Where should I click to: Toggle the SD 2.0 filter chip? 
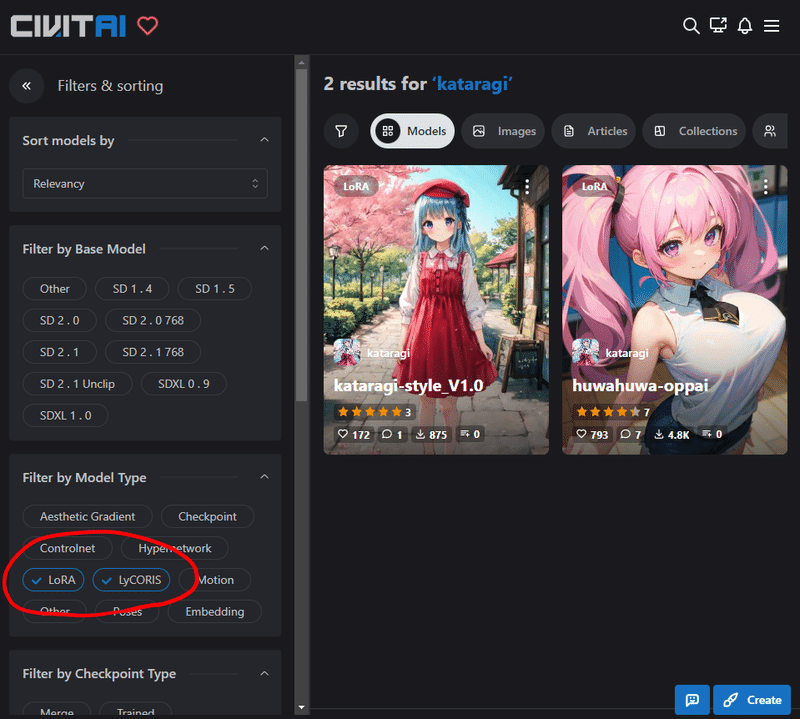coord(60,320)
